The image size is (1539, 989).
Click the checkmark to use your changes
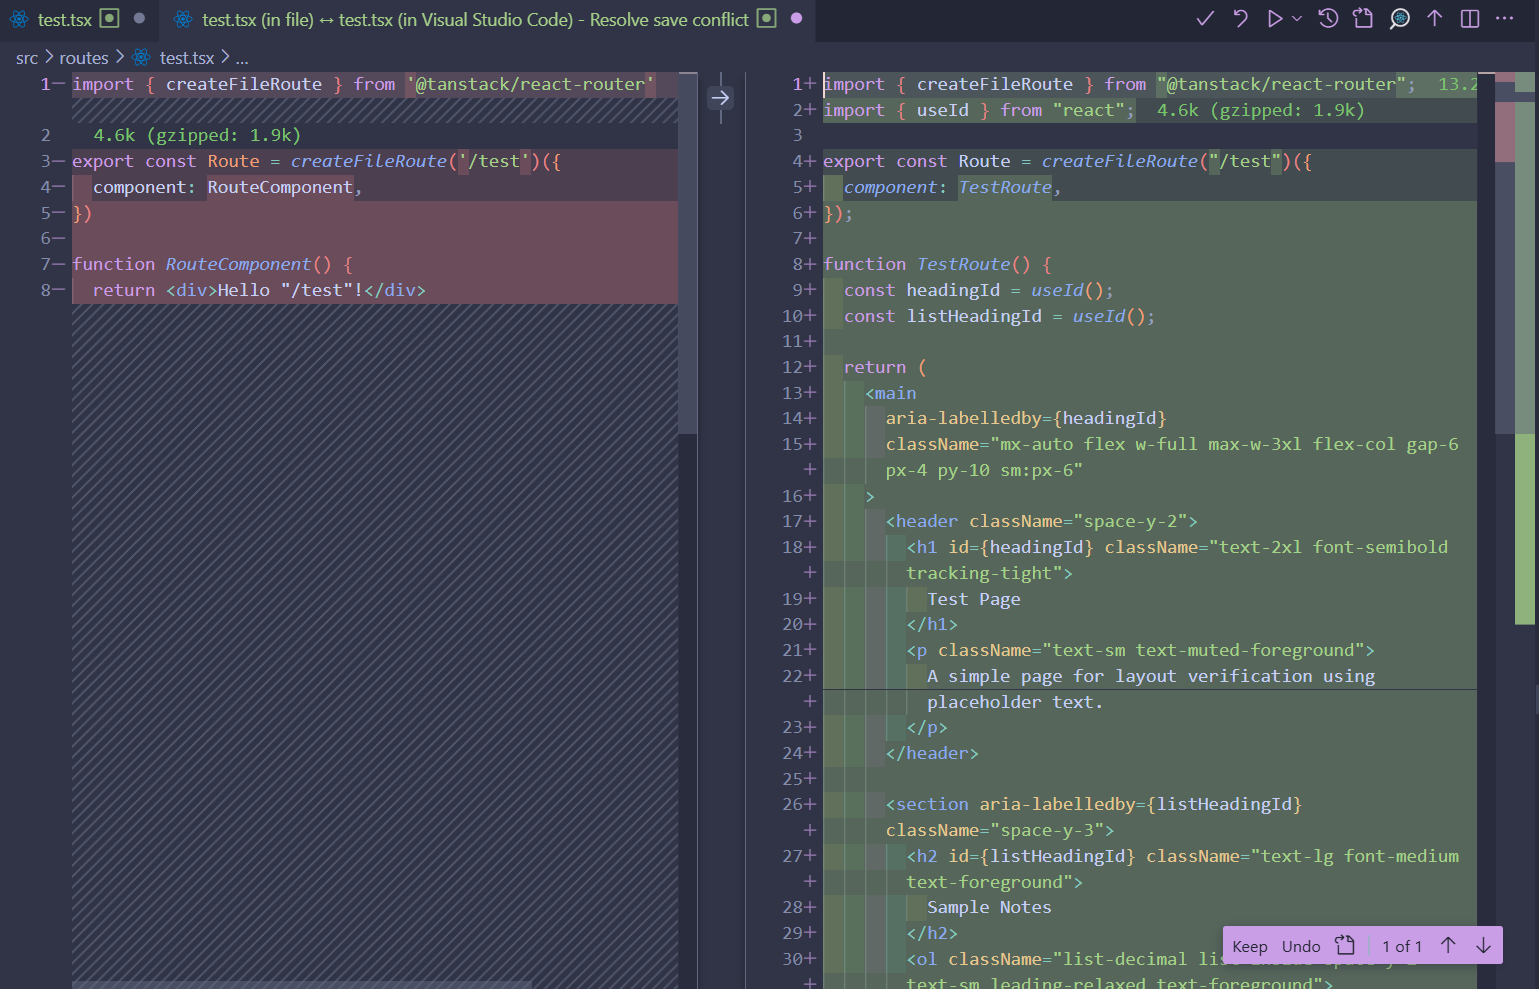pyautogui.click(x=1205, y=19)
